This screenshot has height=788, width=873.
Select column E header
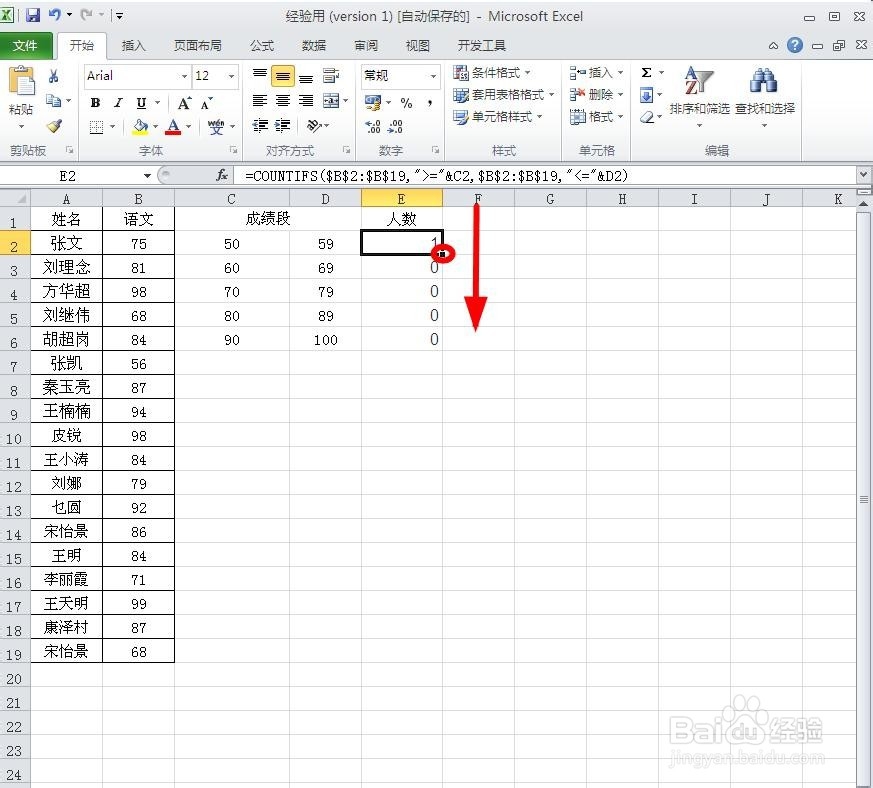point(401,199)
